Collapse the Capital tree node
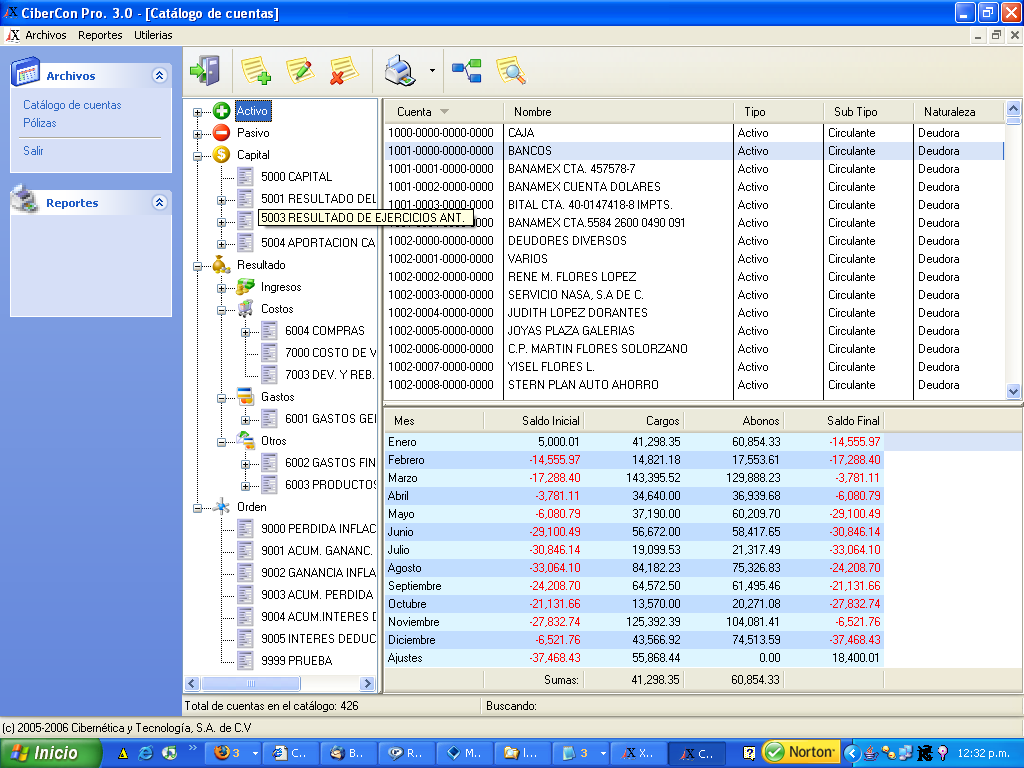The width and height of the screenshot is (1024, 768). click(197, 156)
